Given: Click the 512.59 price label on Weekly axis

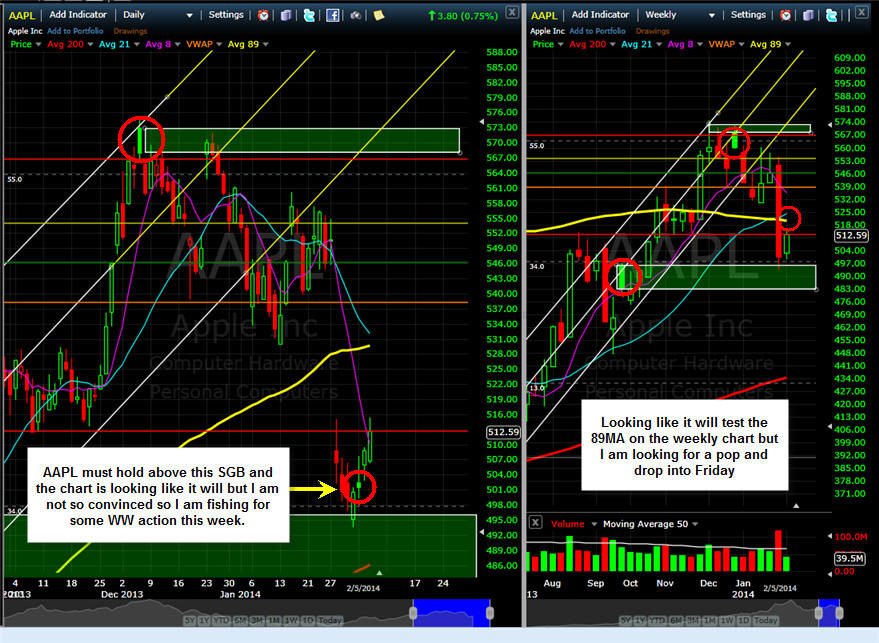Looking at the screenshot, I should (x=851, y=236).
